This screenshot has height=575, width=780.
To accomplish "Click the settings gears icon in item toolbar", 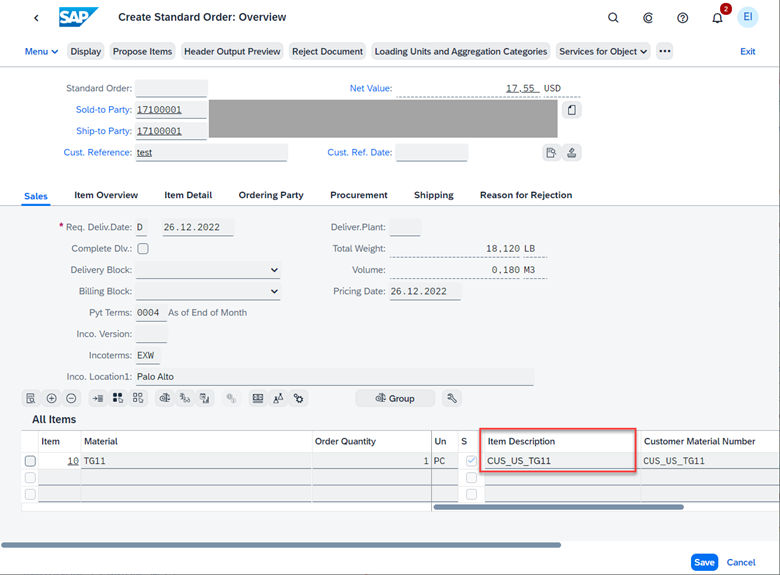I will pos(298,398).
